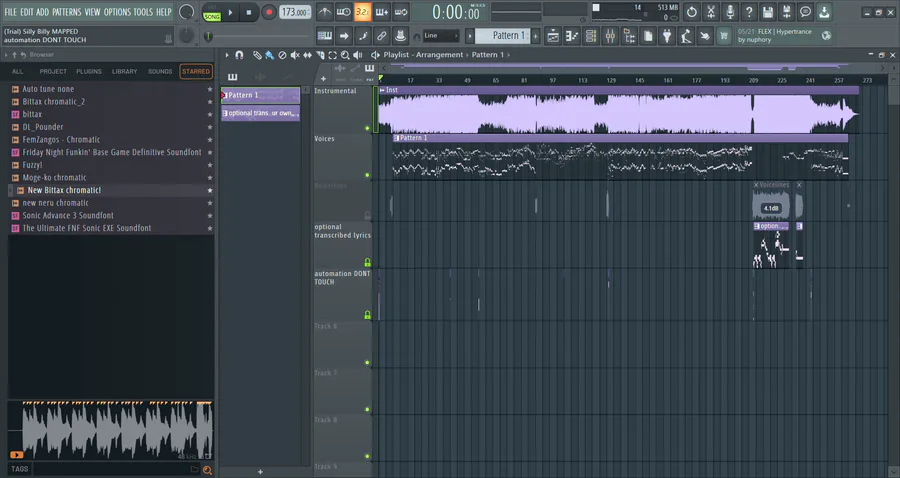Open playlist options menu arrow

227,55
